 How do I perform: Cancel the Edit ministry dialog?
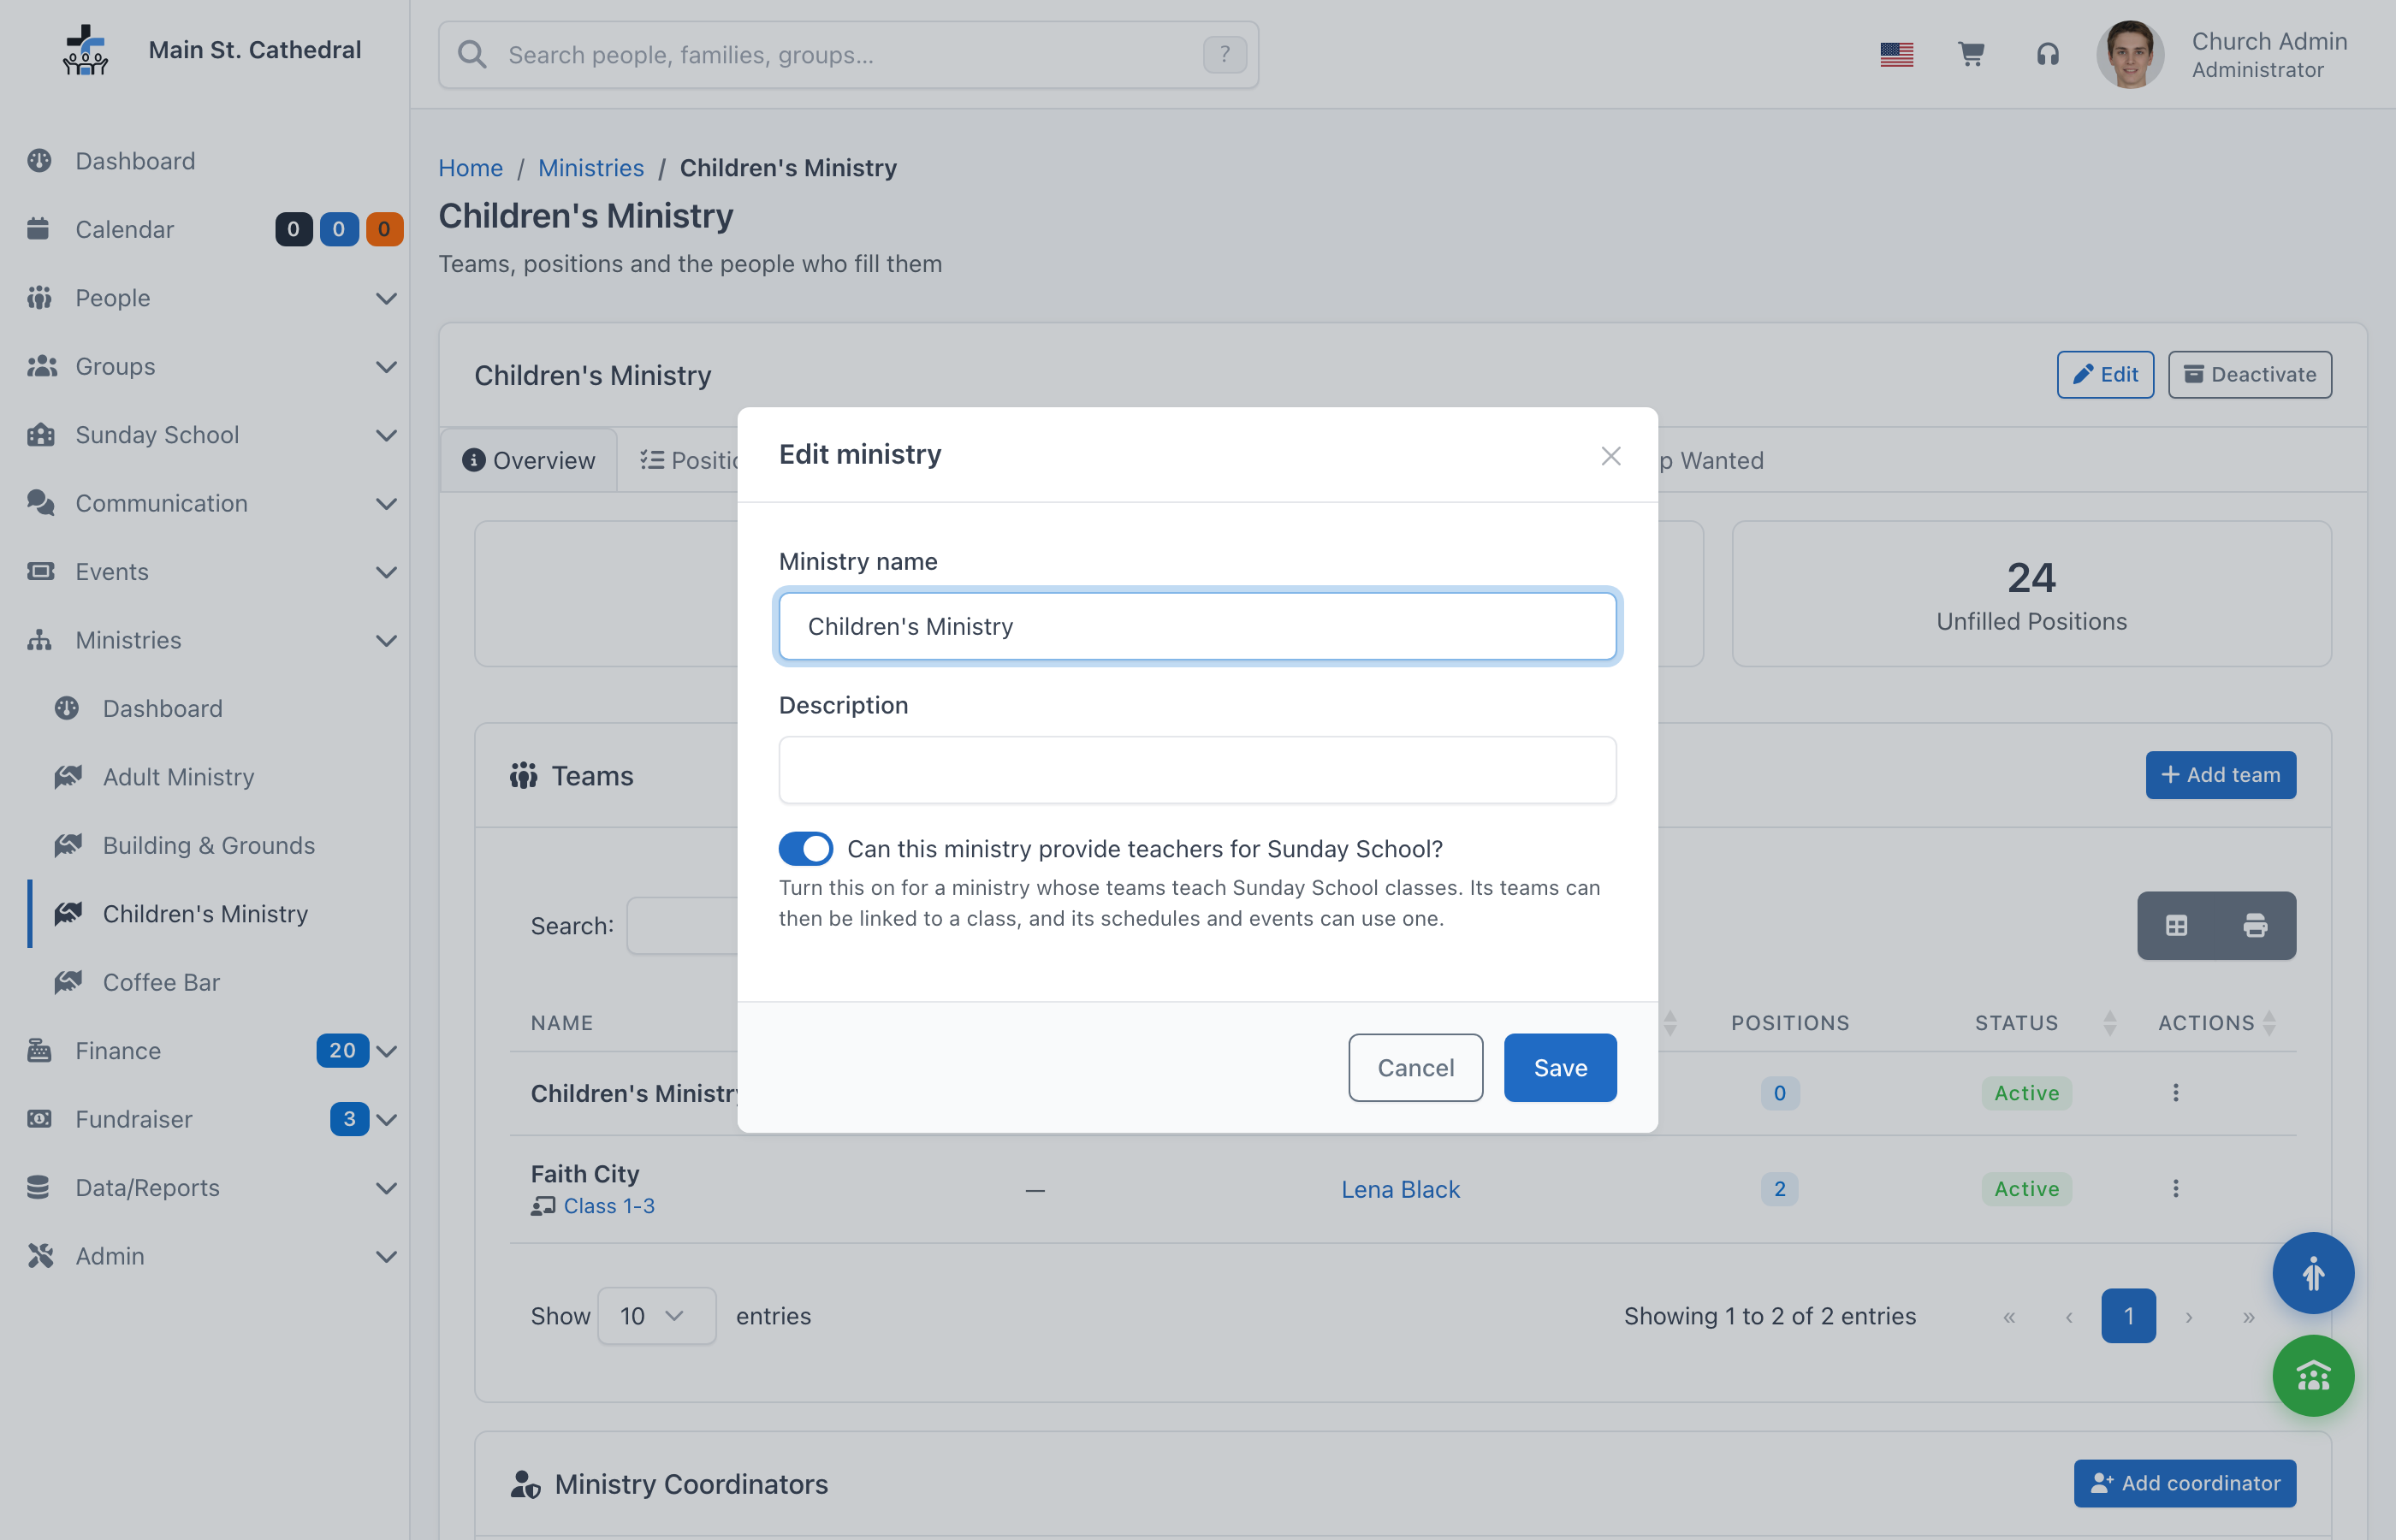(1415, 1067)
